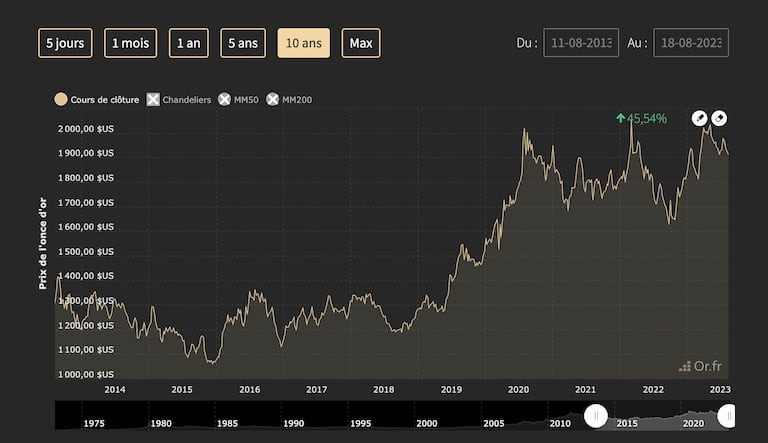Open the Du start date field
The height and width of the screenshot is (443, 768).
click(x=581, y=43)
